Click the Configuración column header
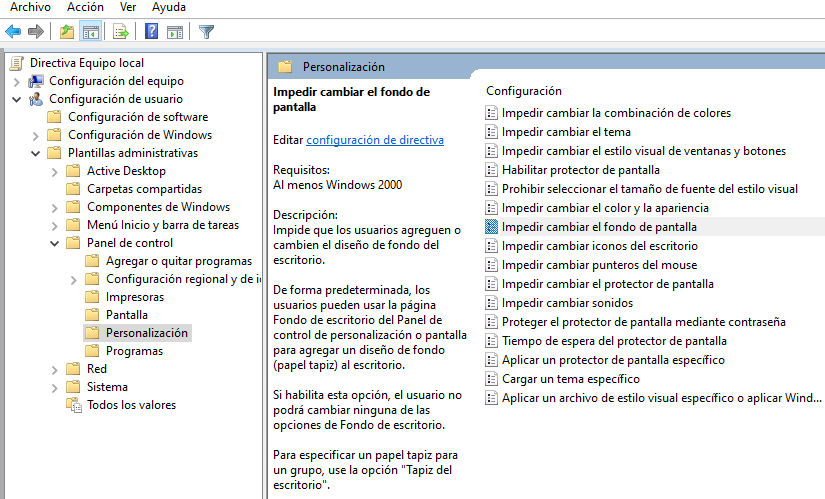825x499 pixels. (524, 91)
